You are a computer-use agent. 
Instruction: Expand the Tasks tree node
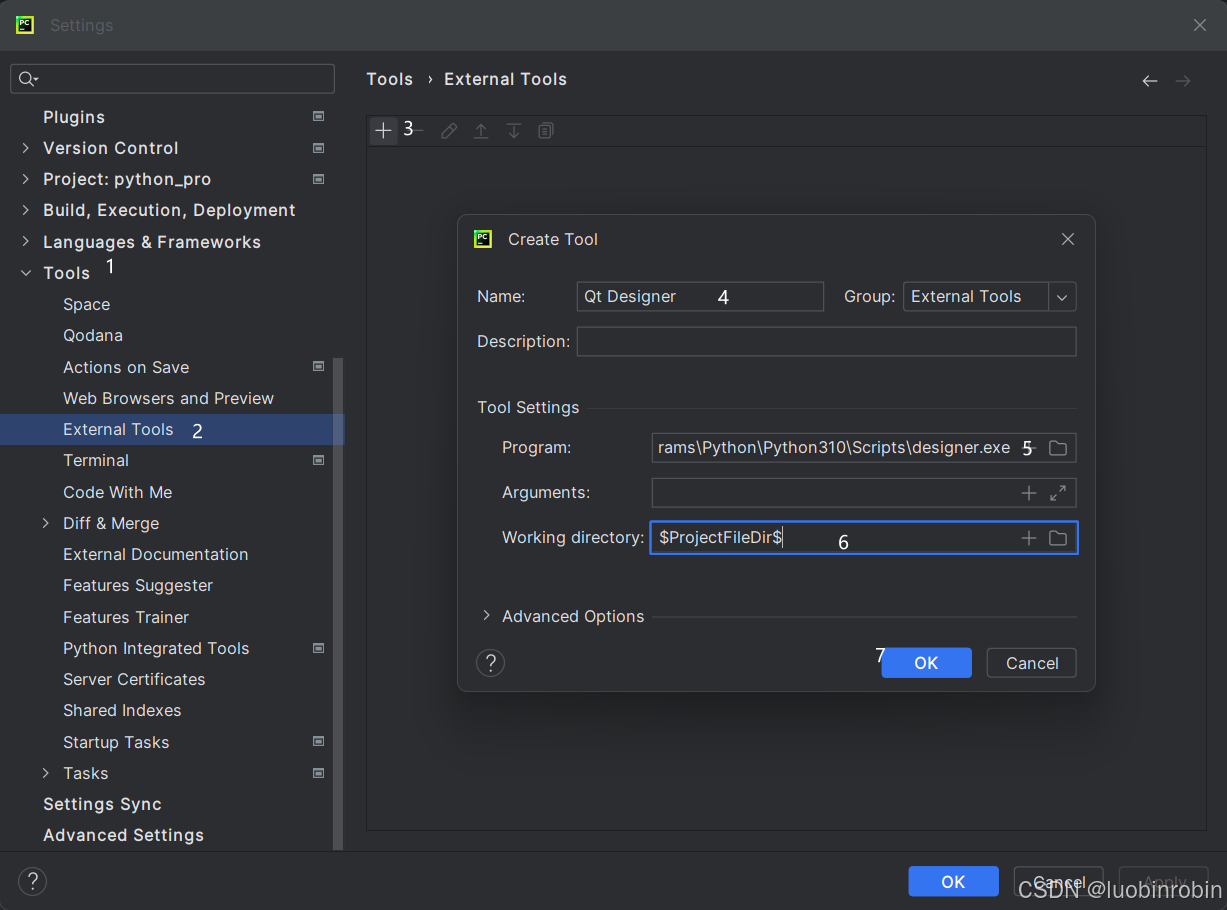pyautogui.click(x=46, y=773)
